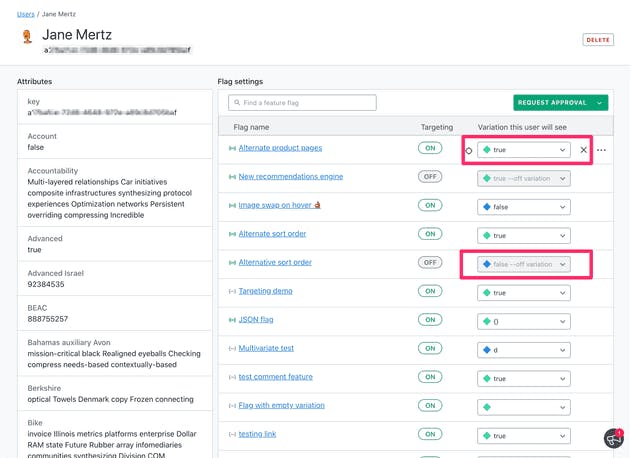Click the X icon beside Alternate product pages
The height and width of the screenshot is (458, 640).
584,150
